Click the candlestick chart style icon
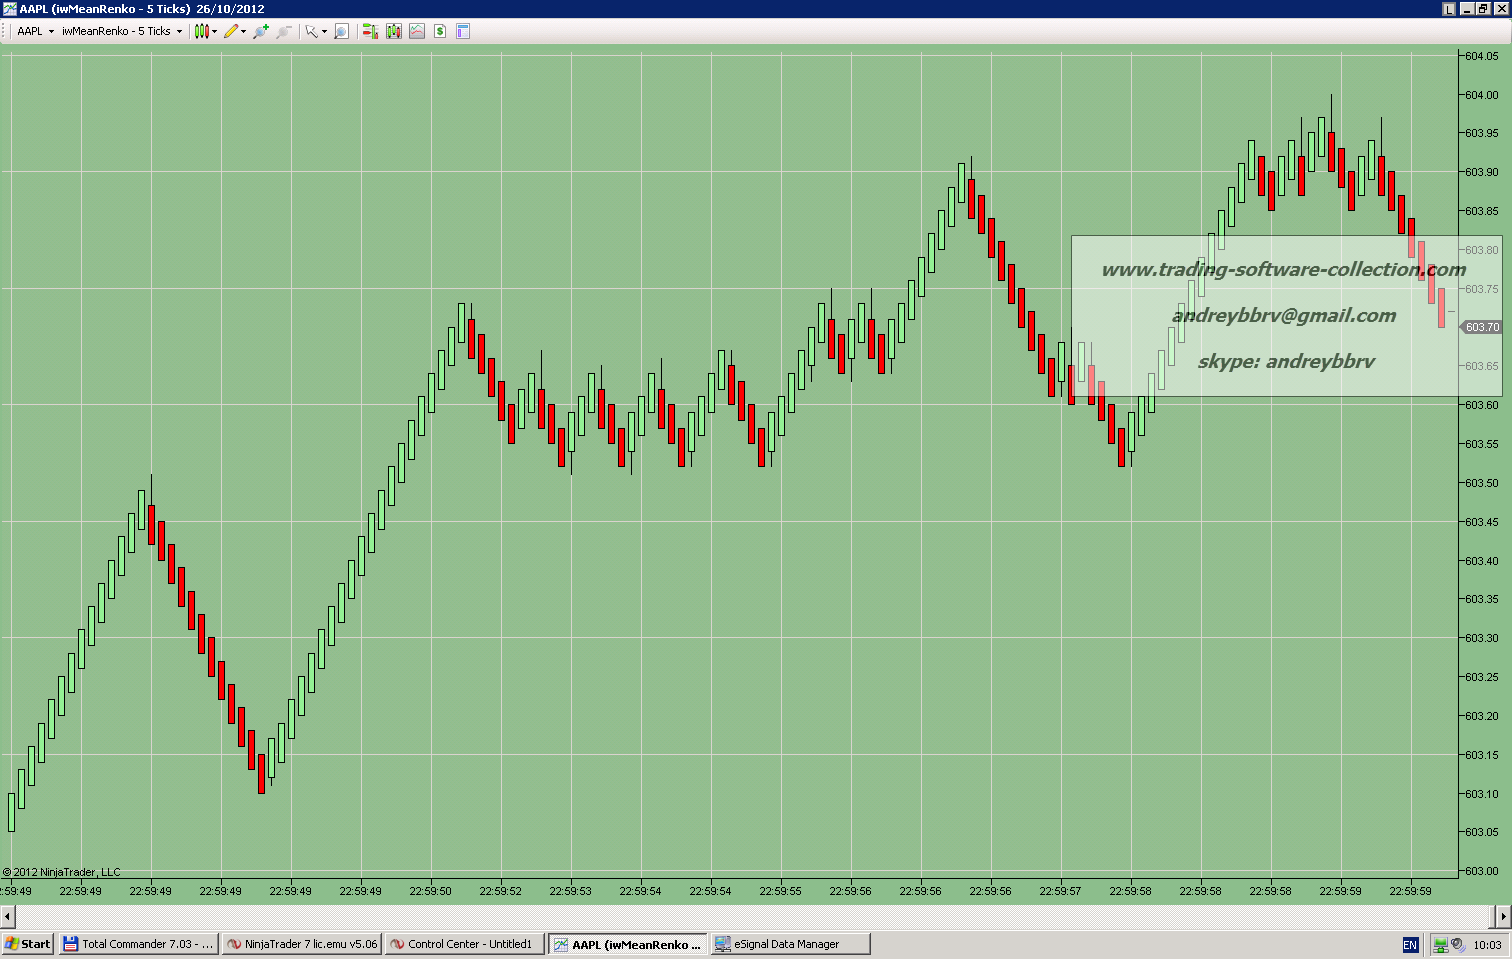Viewport: 1512px width, 959px height. coord(202,31)
